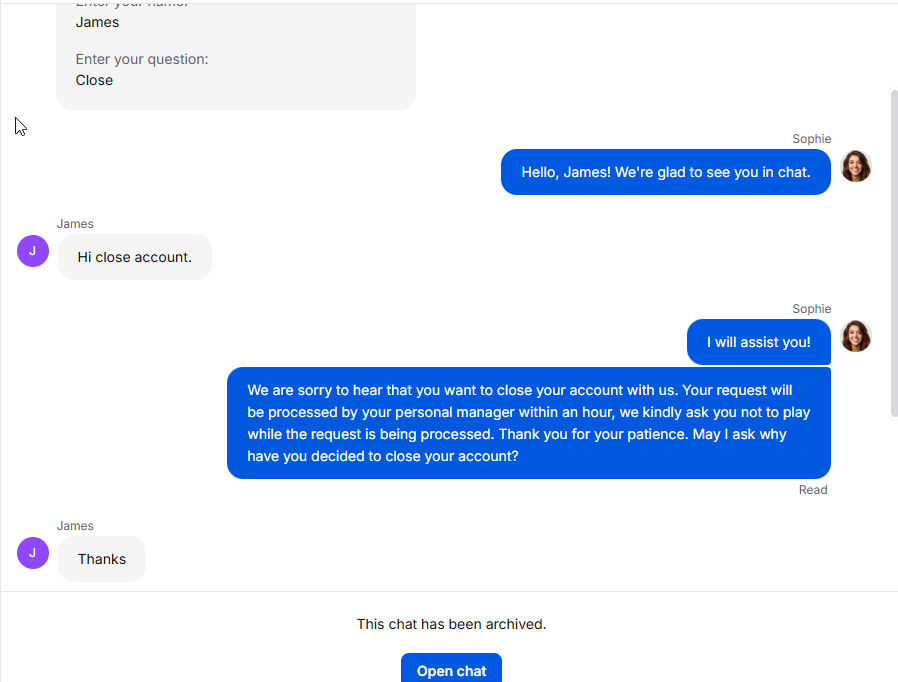Screen dimensions: 898x682
Task: Click the 'Hi close account.' message bubble
Action: pos(135,257)
